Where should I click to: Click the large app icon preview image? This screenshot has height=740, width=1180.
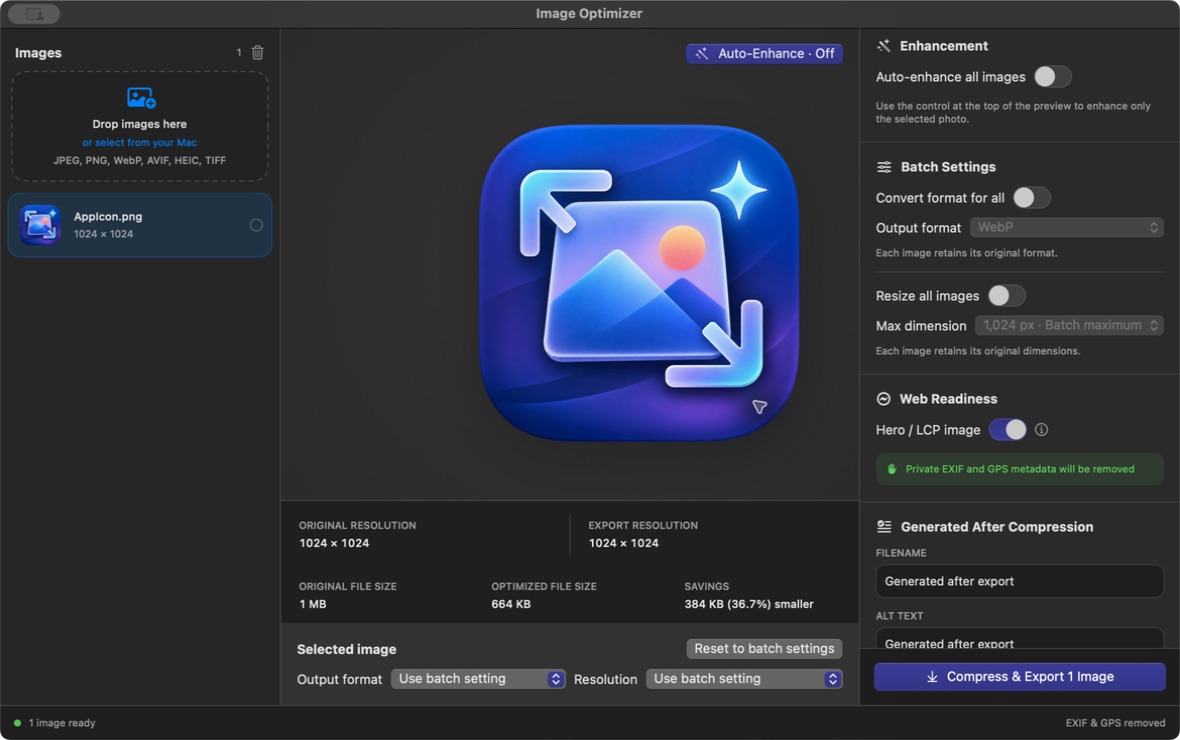click(639, 282)
